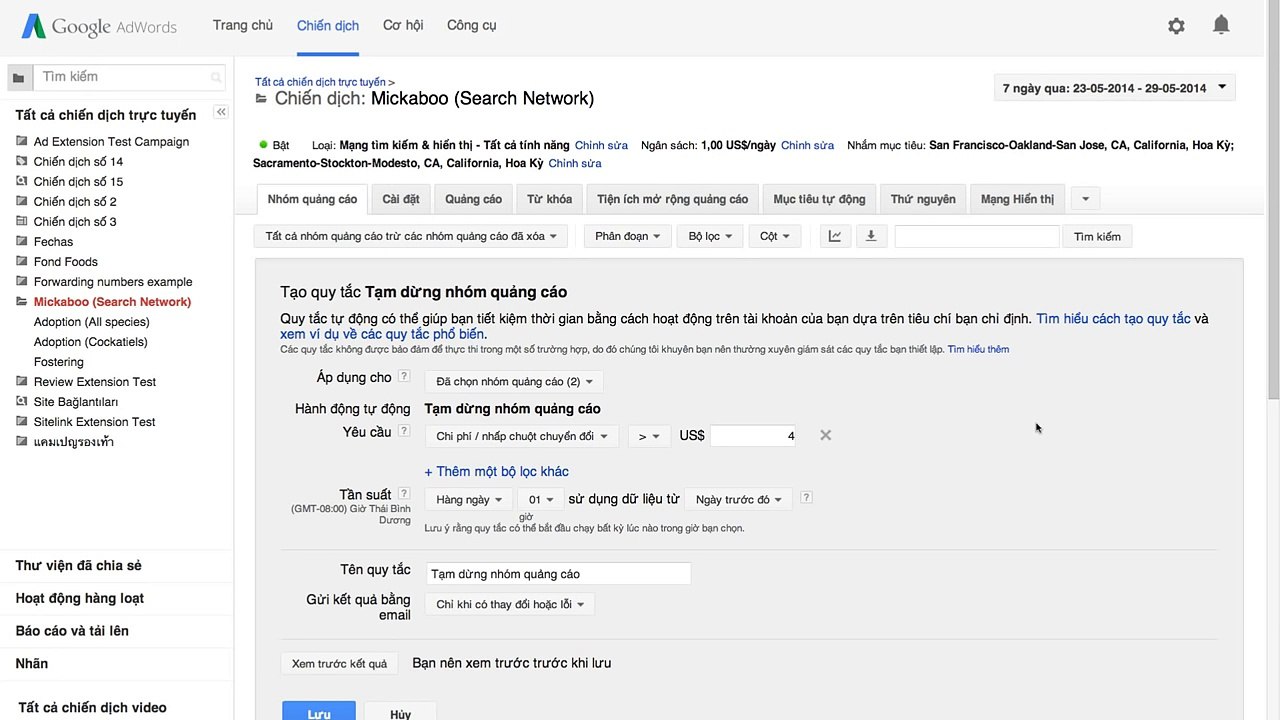The width and height of the screenshot is (1280, 720).
Task: Click the Tìm kiếm button
Action: coord(1097,237)
